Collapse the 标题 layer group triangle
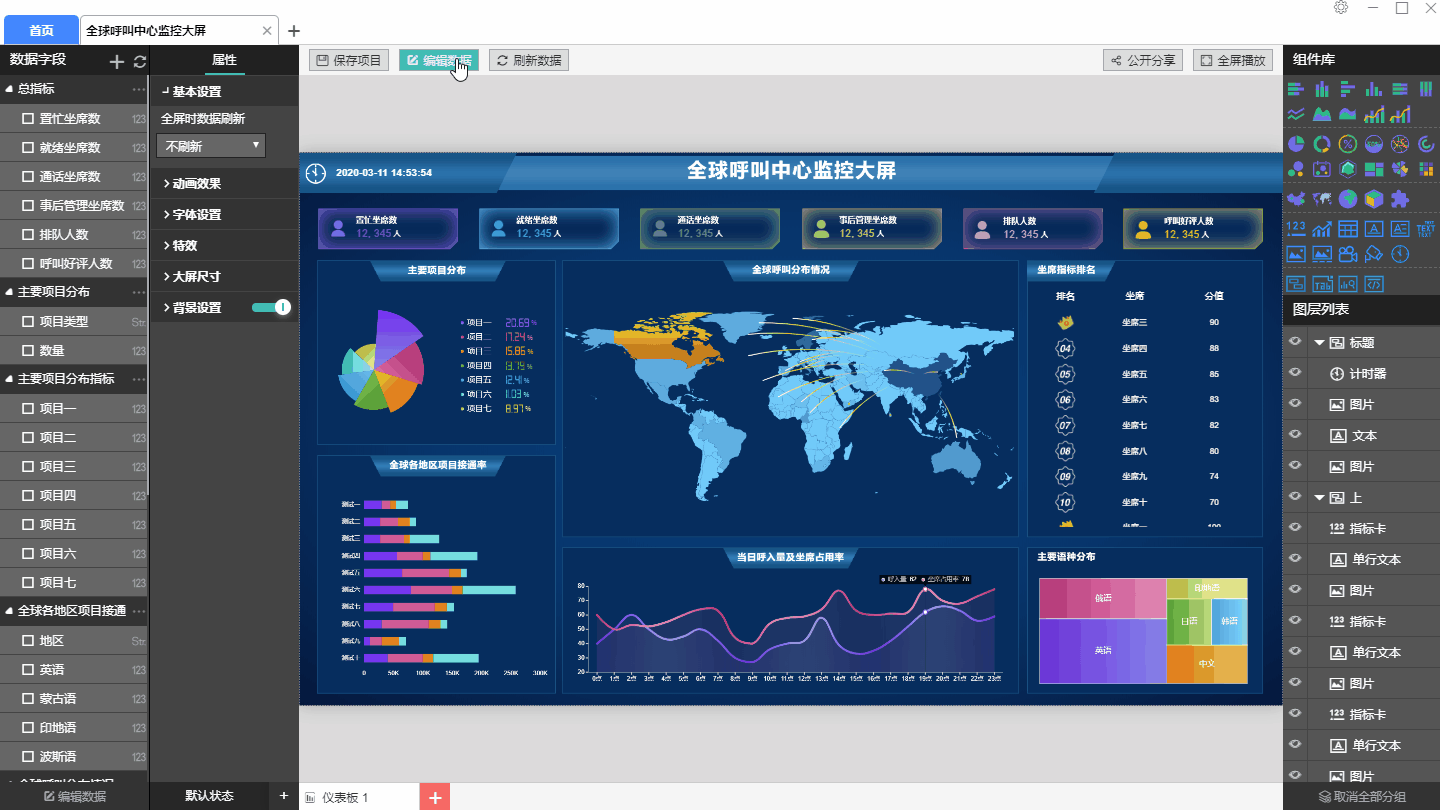 [1319, 342]
